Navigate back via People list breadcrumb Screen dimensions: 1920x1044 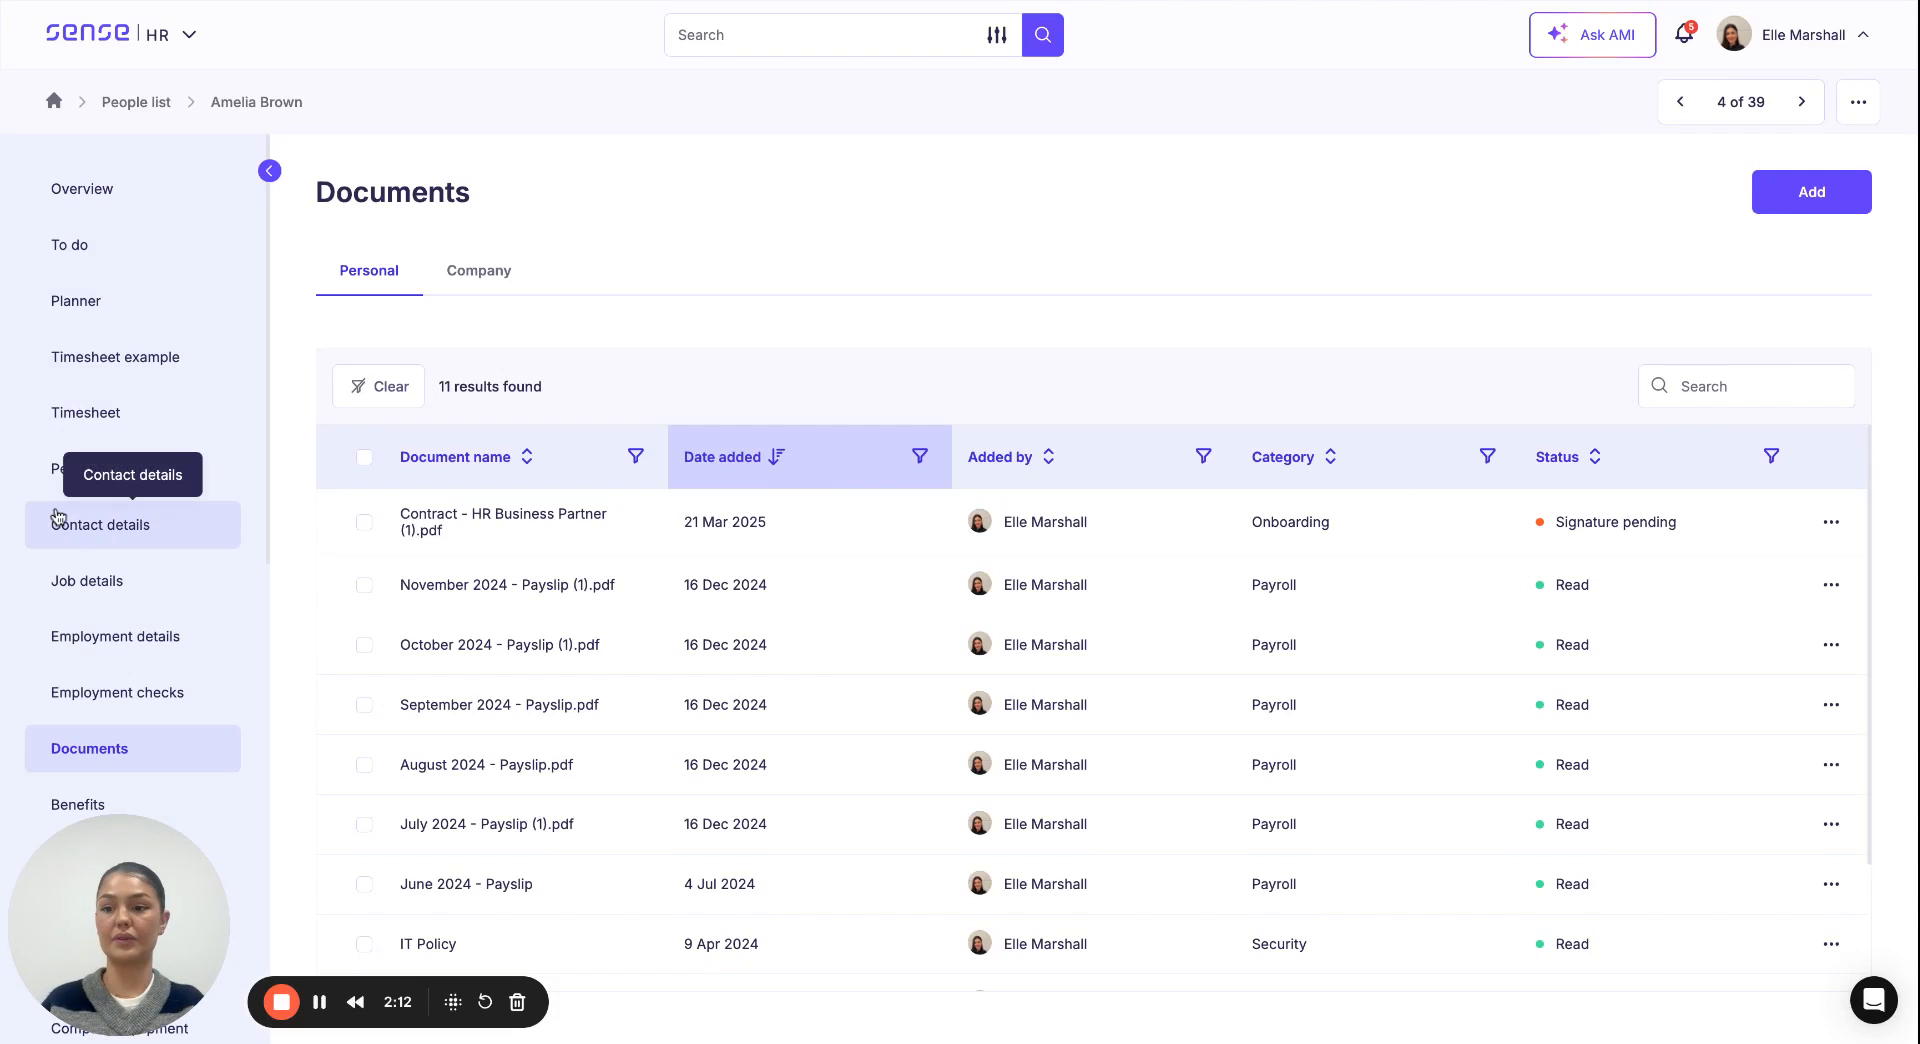point(136,101)
